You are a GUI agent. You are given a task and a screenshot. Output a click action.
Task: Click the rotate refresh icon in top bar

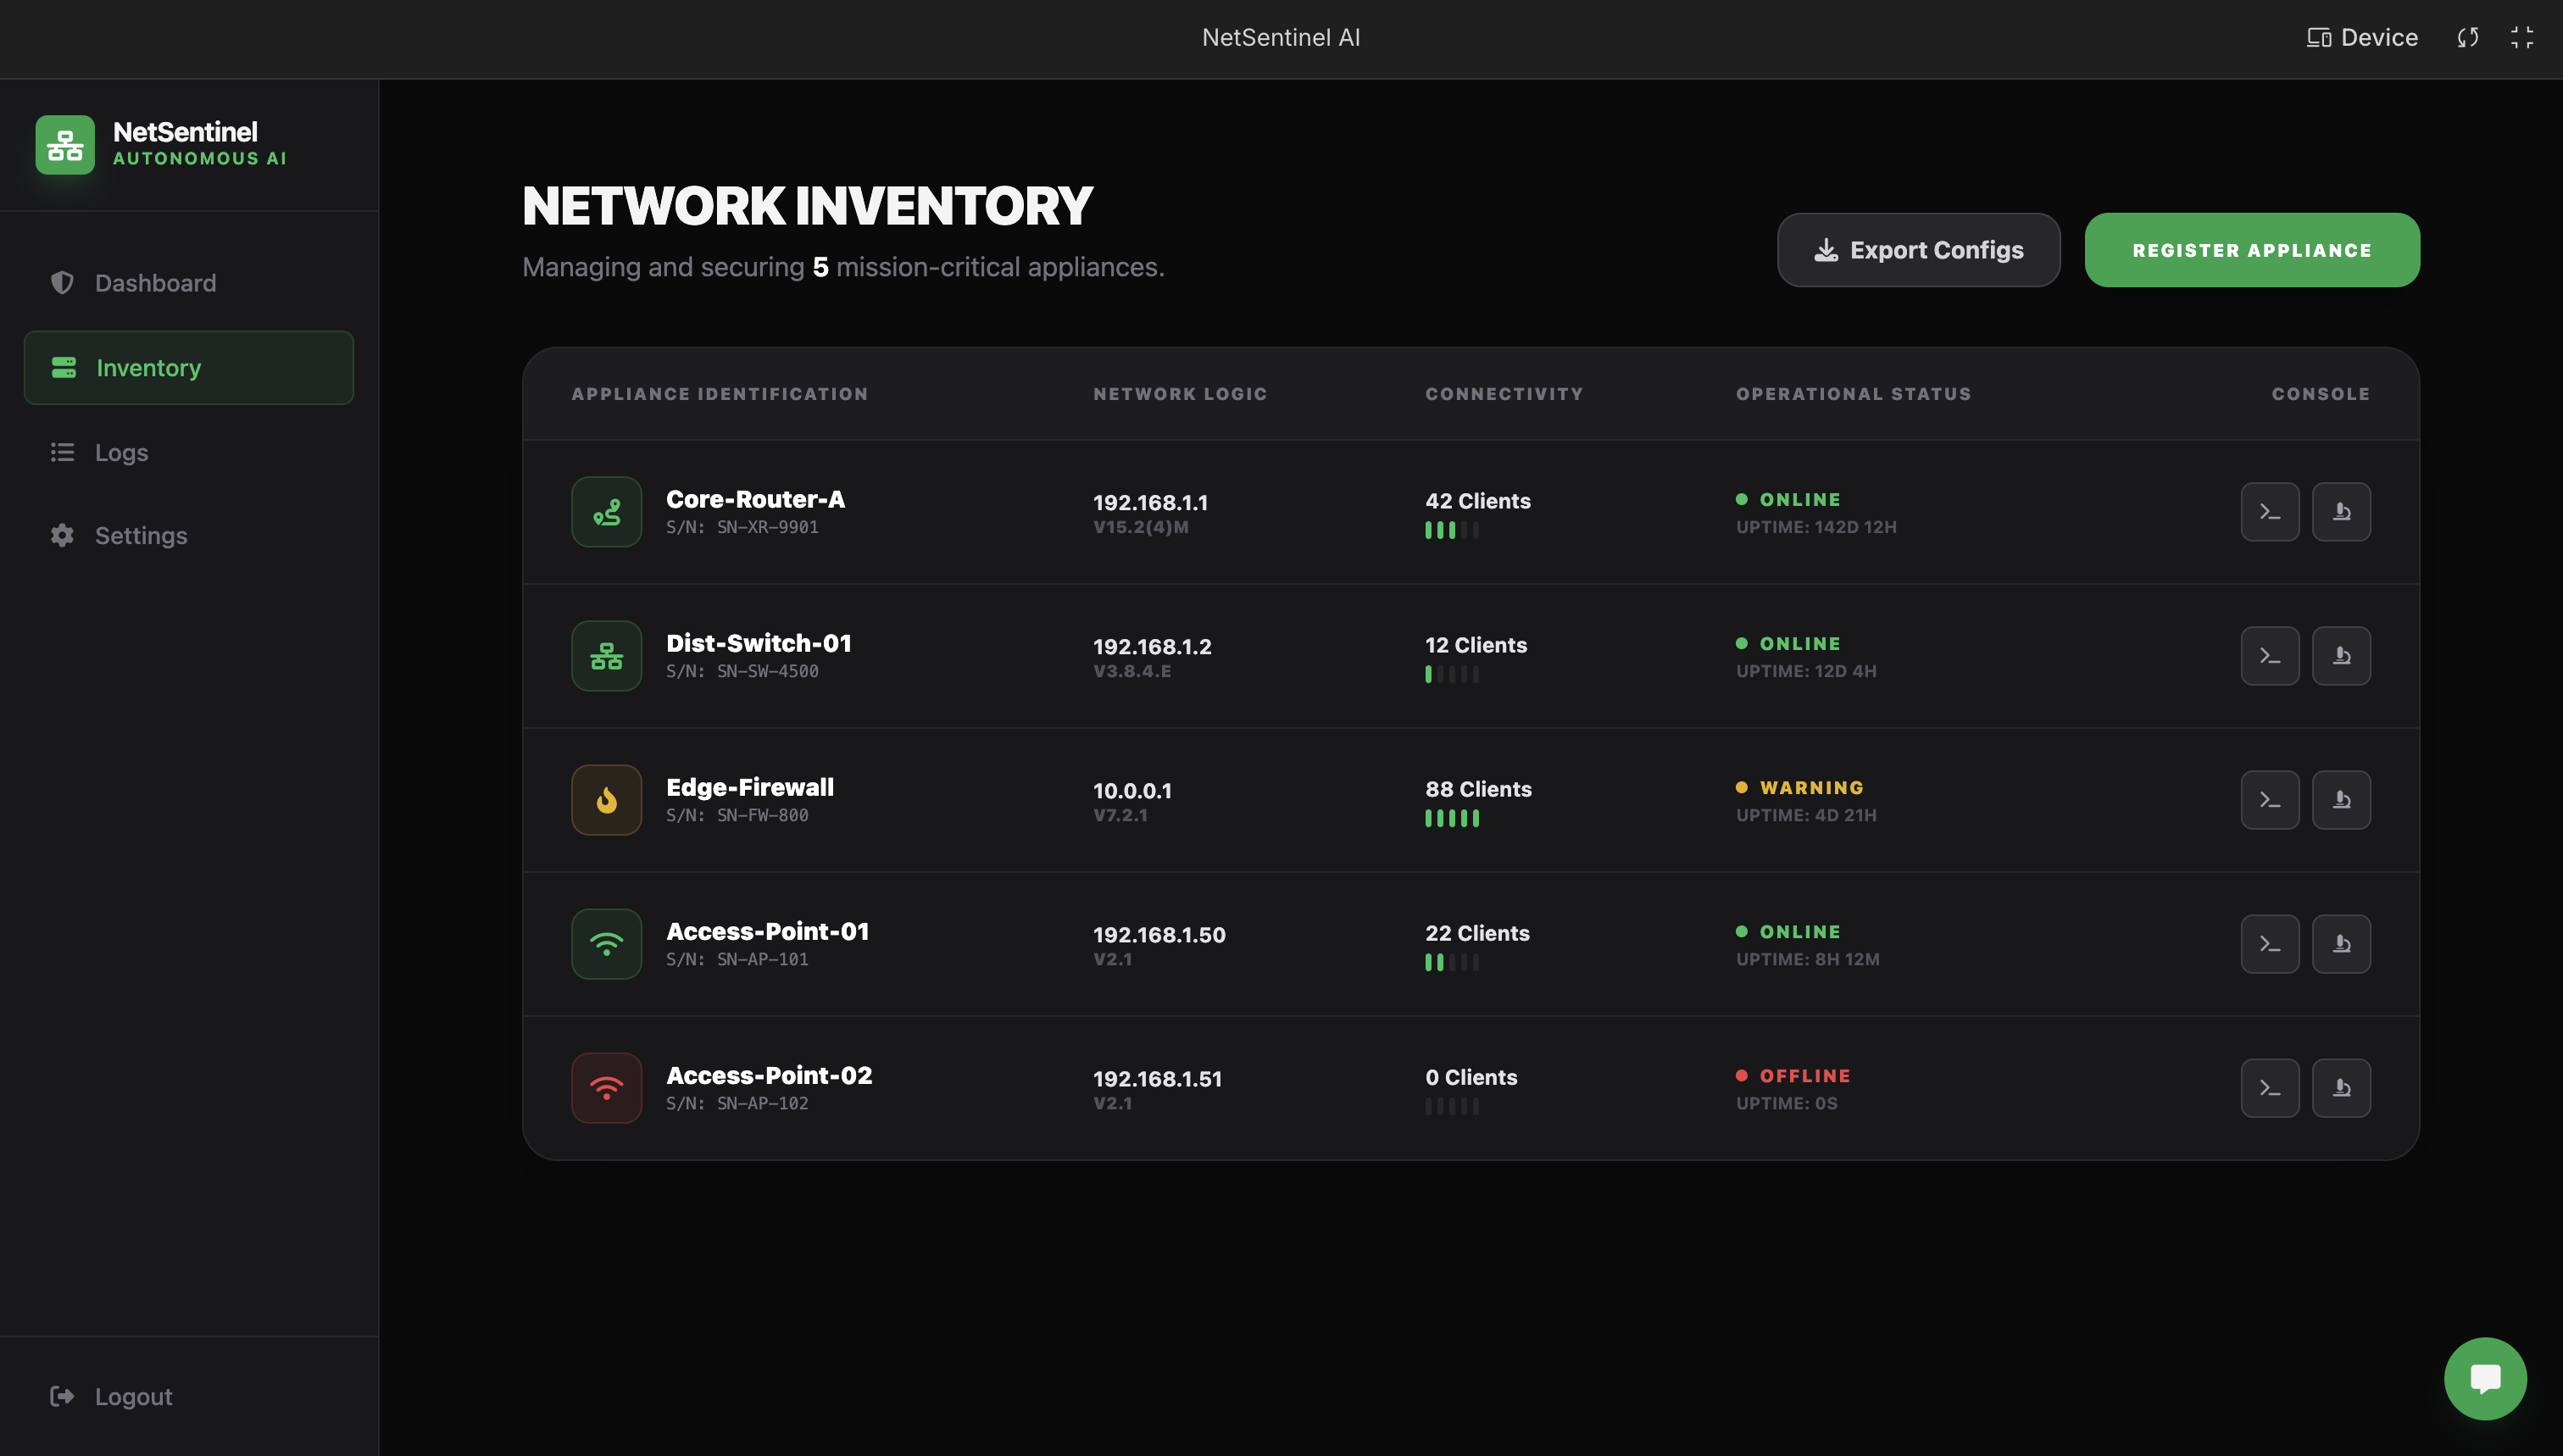(2467, 38)
